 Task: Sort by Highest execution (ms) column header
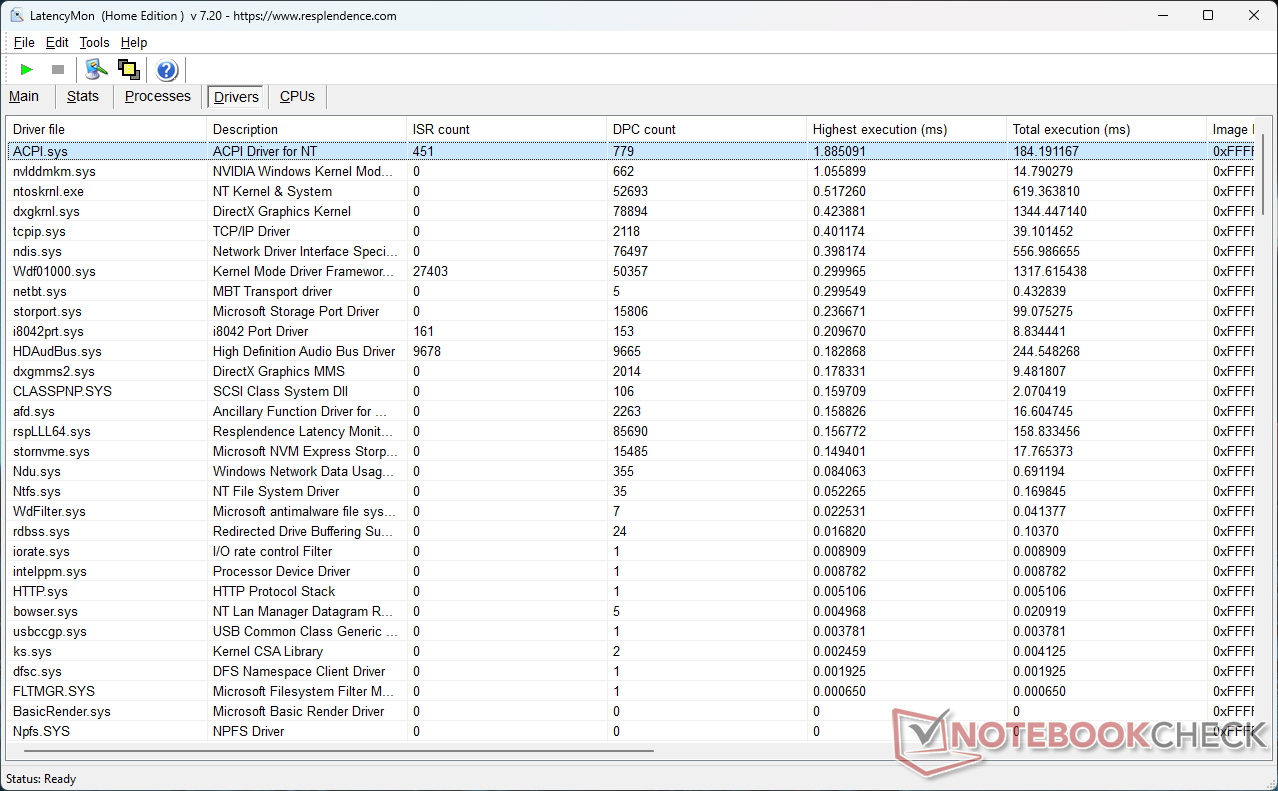click(907, 129)
